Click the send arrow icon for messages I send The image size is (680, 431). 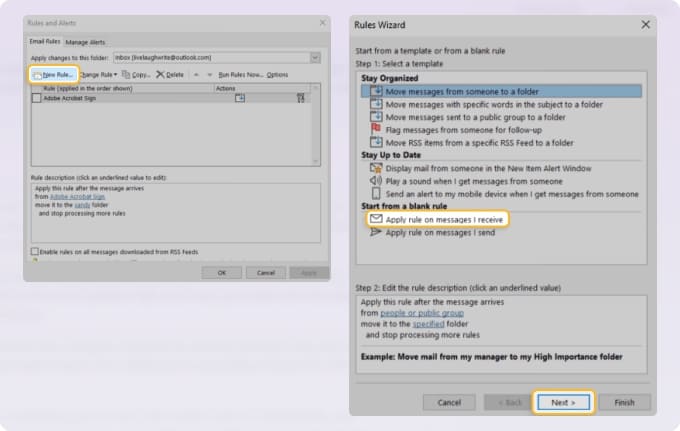click(376, 232)
